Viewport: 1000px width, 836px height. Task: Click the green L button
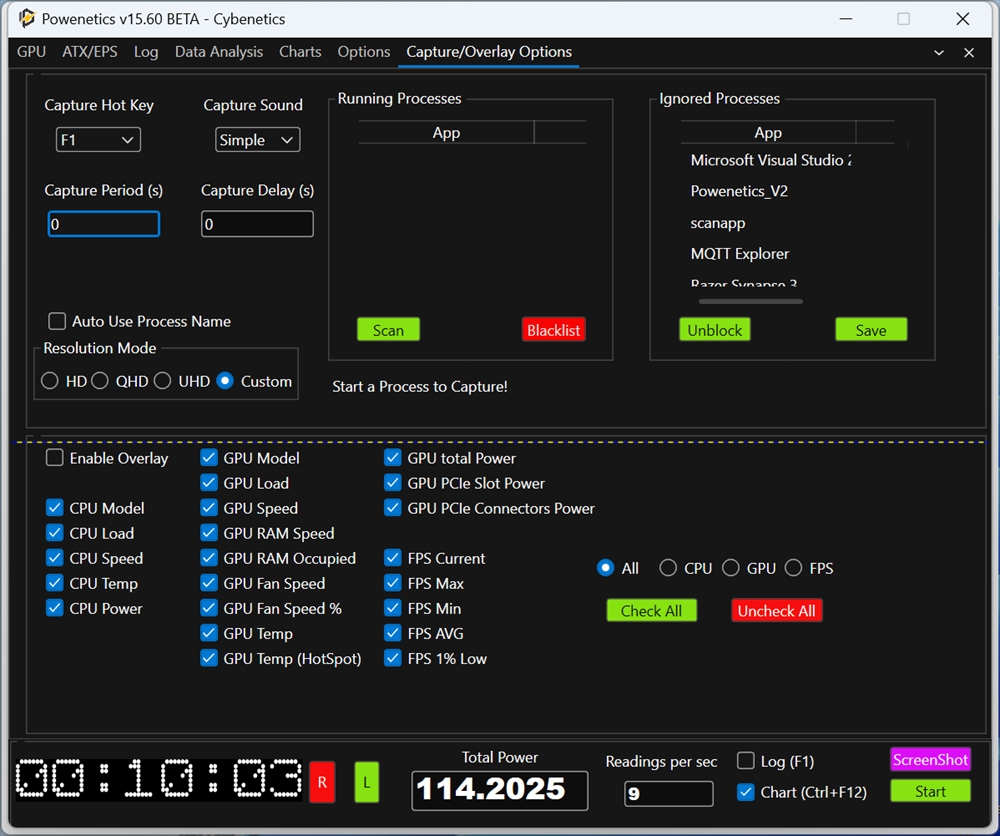(x=367, y=782)
